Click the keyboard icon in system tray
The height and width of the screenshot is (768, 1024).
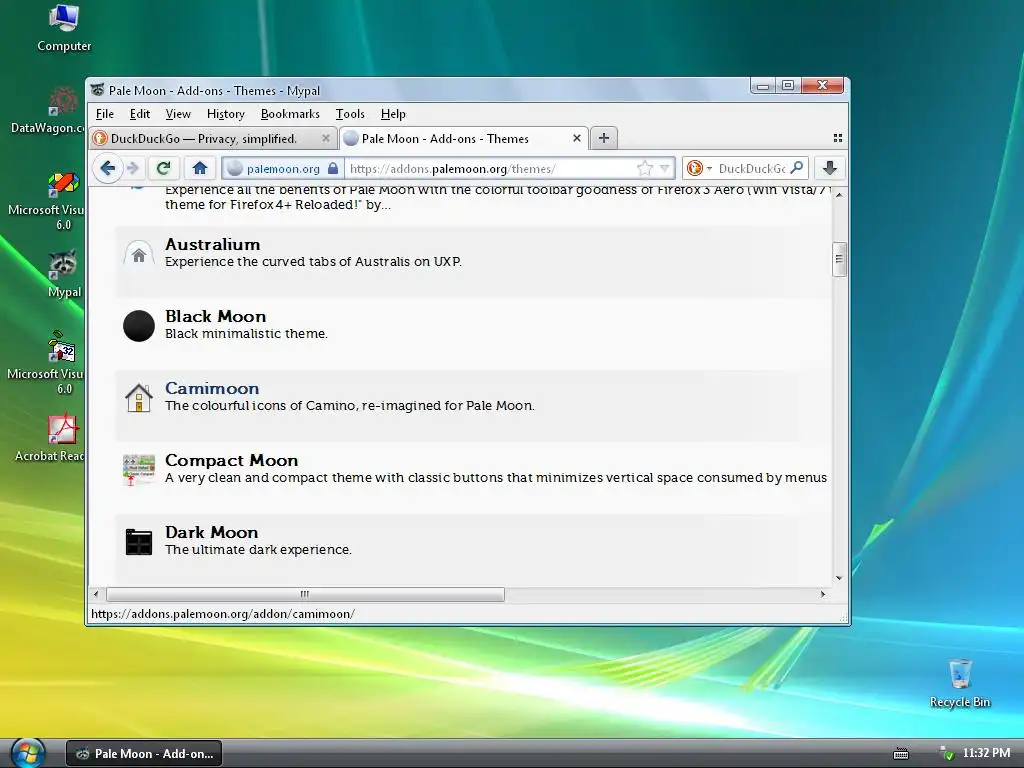(x=901, y=754)
